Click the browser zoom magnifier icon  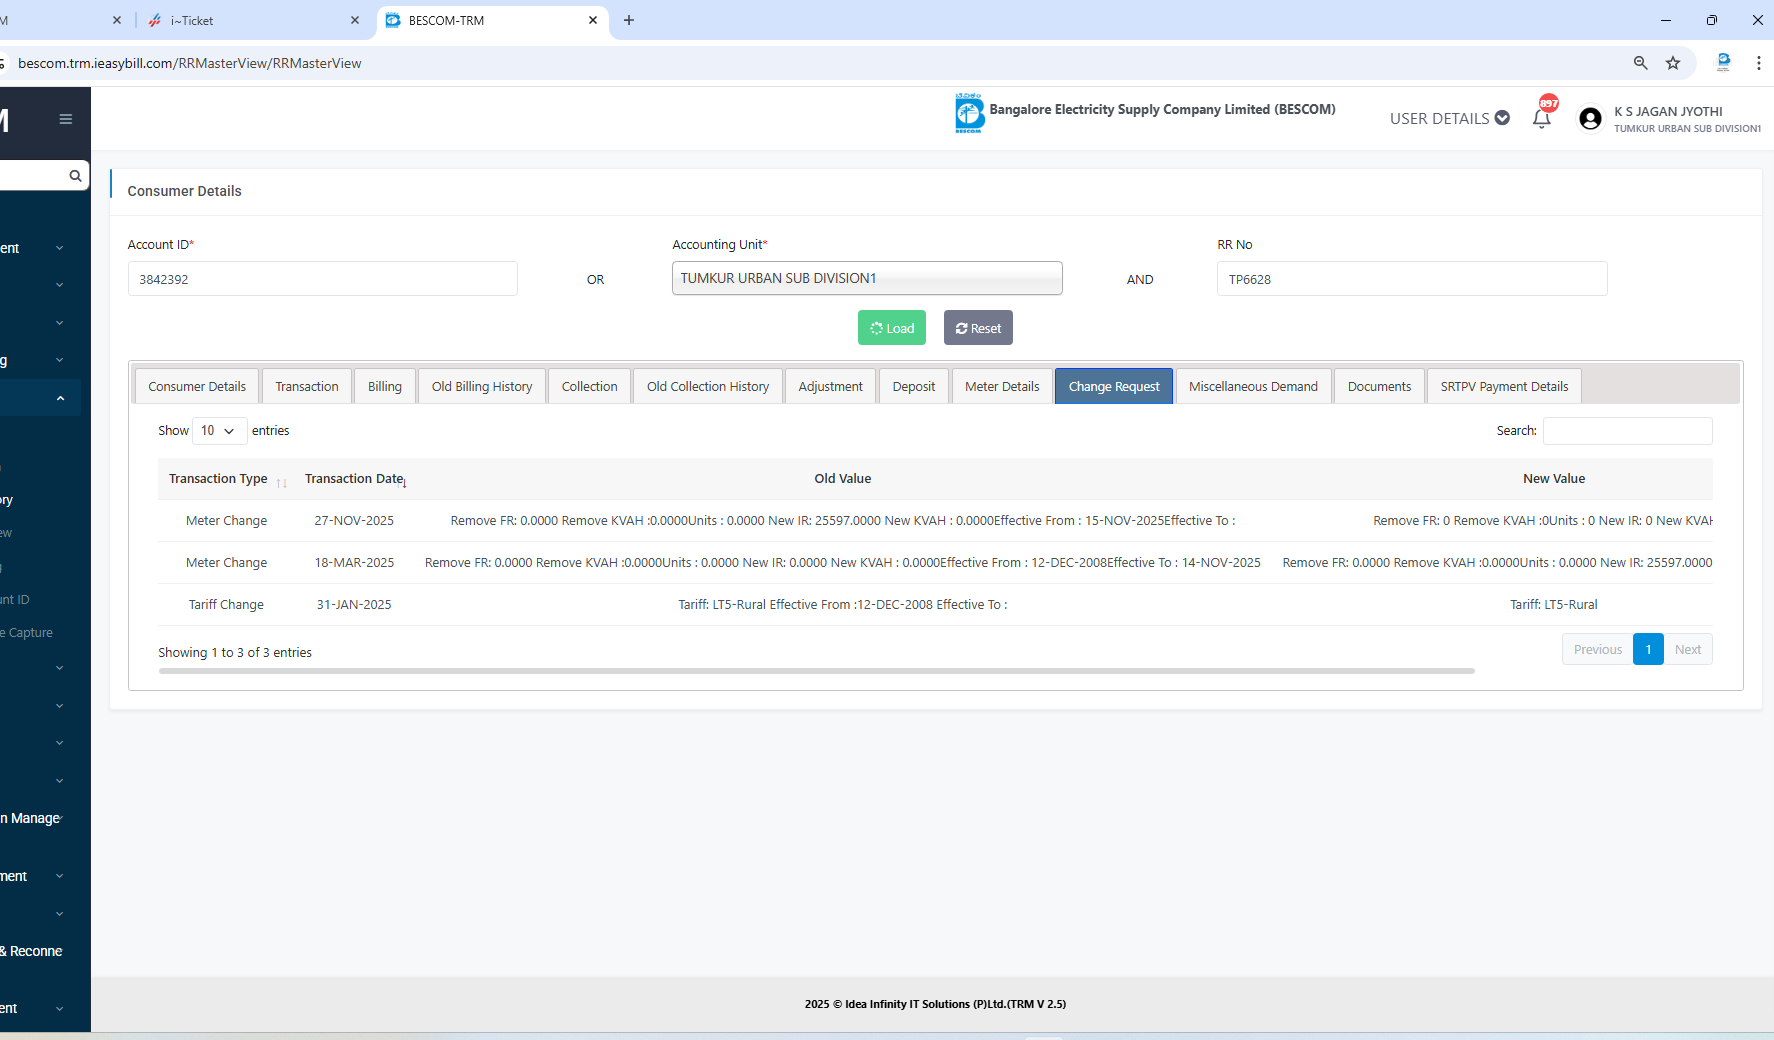point(1640,63)
